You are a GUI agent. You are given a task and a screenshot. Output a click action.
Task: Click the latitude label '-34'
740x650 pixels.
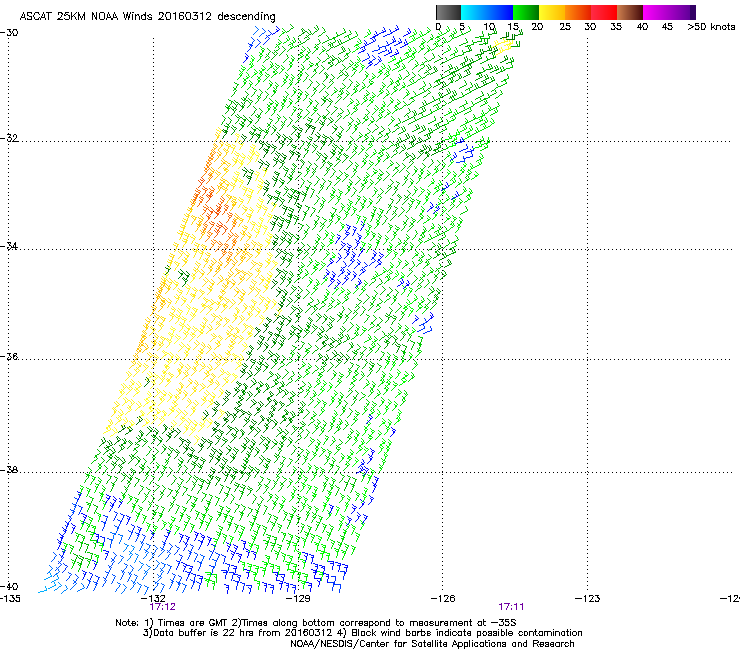pos(9,246)
